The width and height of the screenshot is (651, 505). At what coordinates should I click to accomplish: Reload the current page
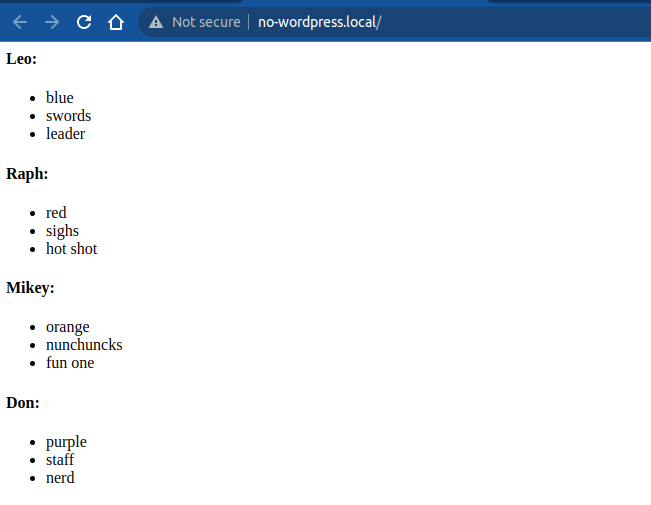(x=84, y=22)
